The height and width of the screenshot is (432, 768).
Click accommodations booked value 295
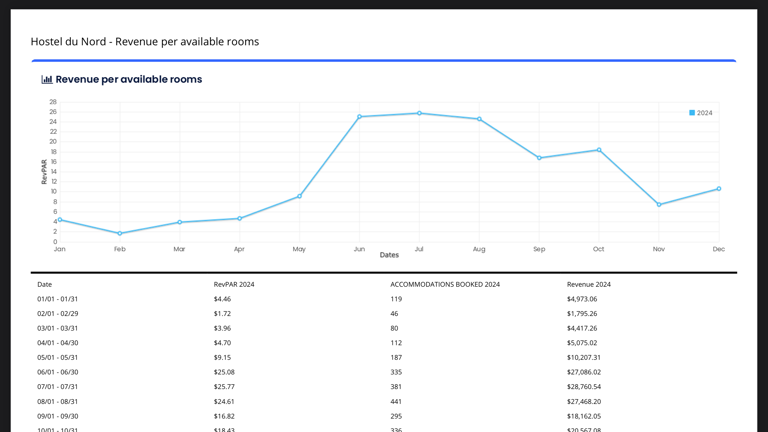tap(396, 416)
